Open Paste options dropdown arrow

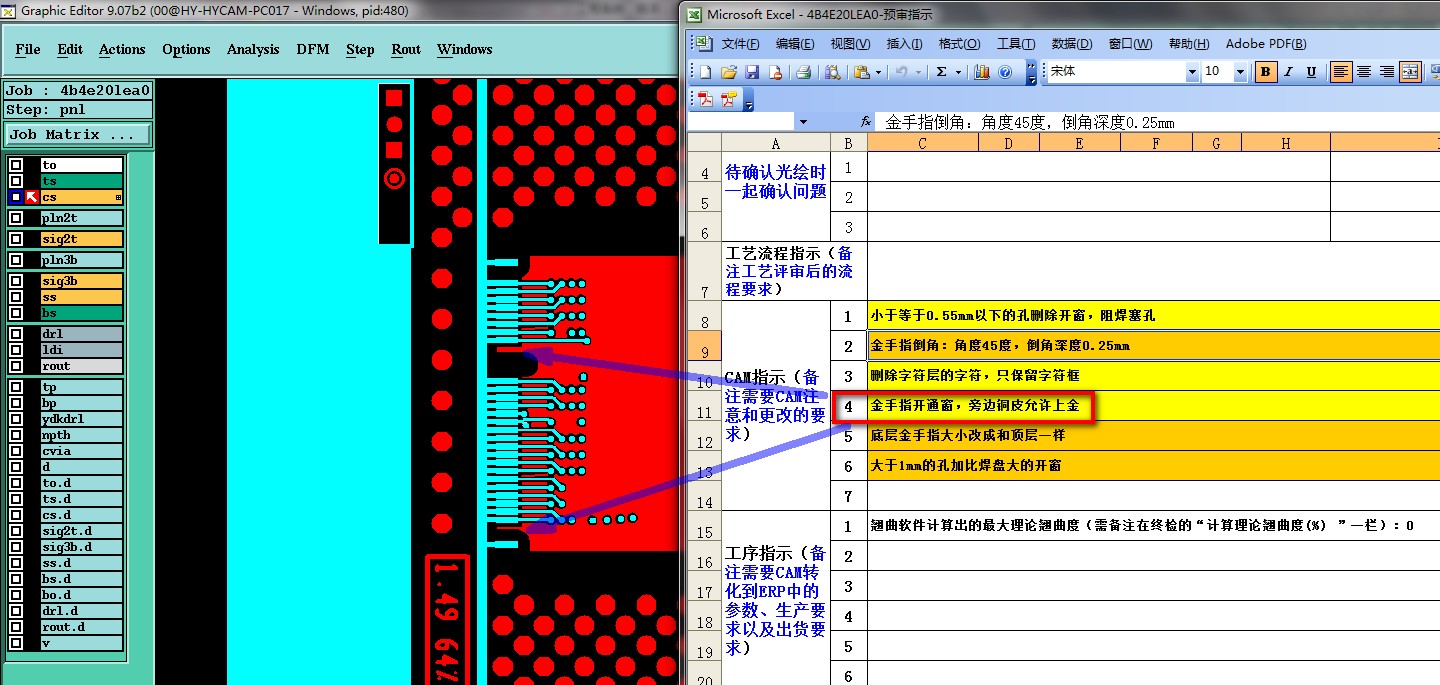[878, 72]
